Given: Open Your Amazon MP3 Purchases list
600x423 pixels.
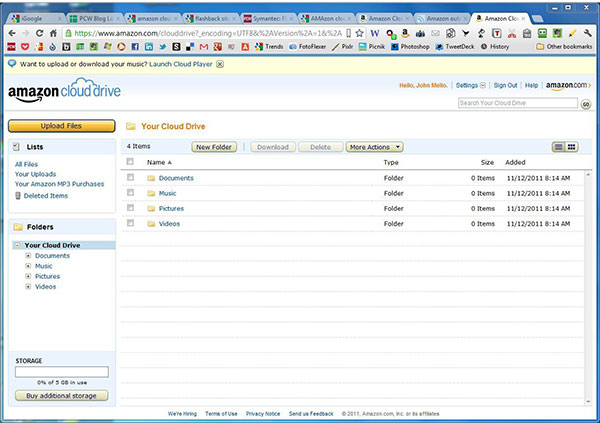Looking at the screenshot, I should [x=59, y=184].
